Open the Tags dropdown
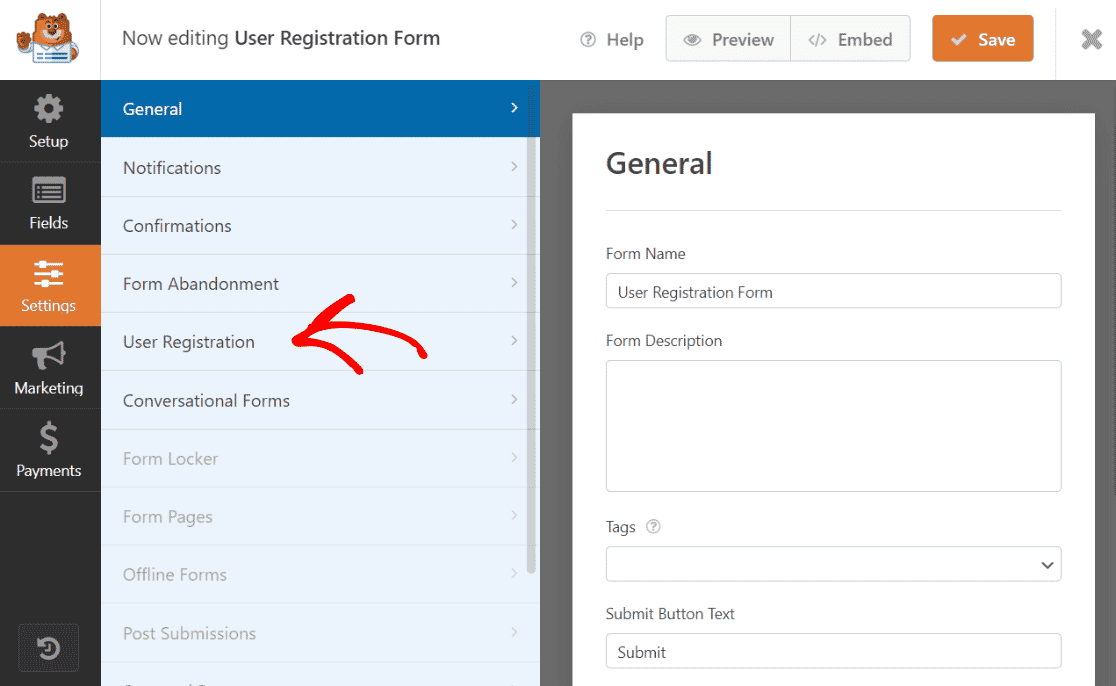The image size is (1116, 686). point(833,563)
